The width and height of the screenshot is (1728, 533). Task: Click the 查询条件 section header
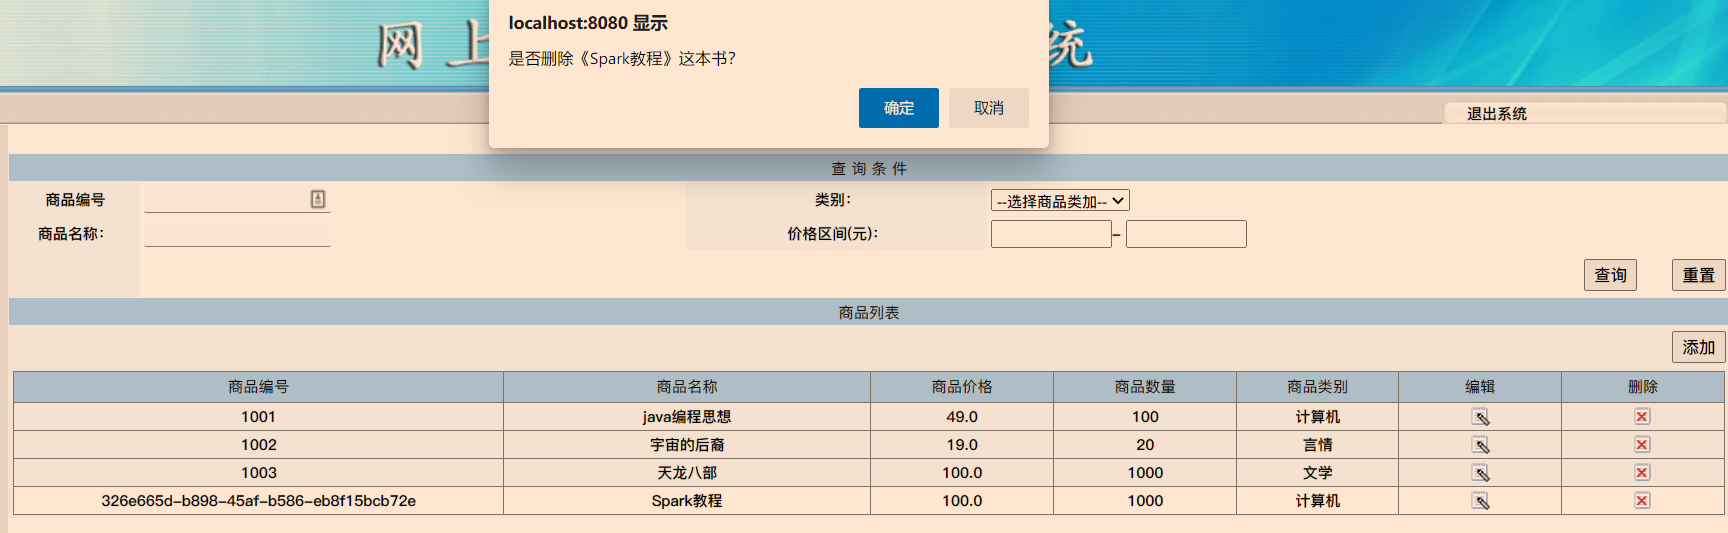868,168
